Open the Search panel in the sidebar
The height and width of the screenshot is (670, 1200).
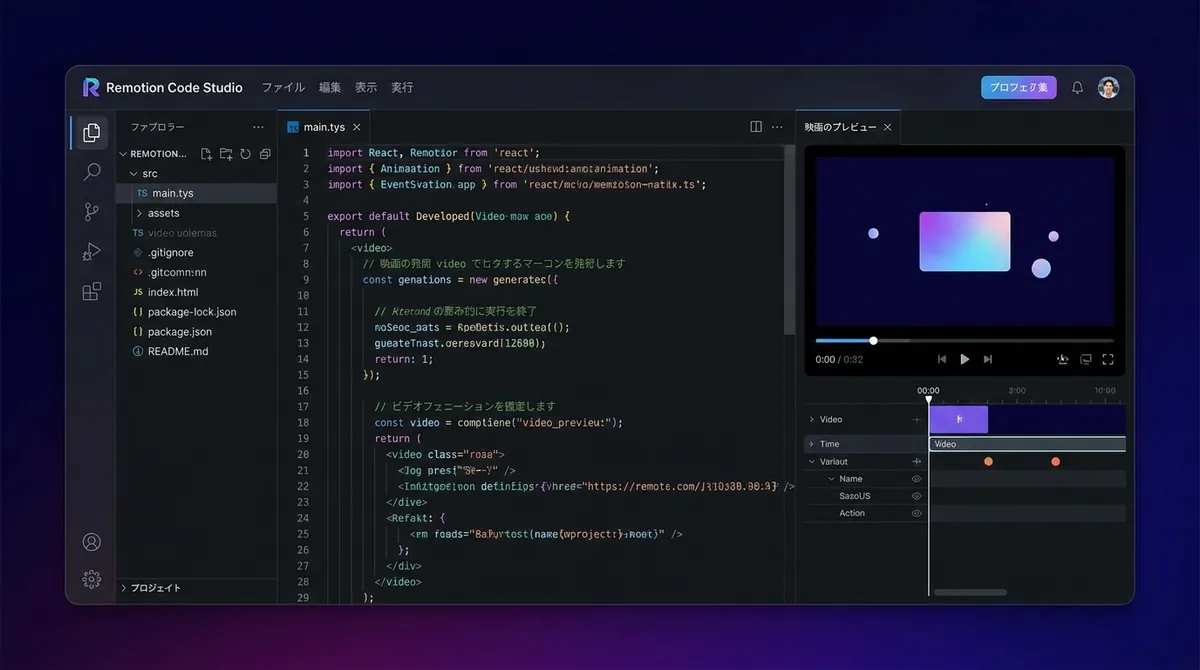coord(91,172)
